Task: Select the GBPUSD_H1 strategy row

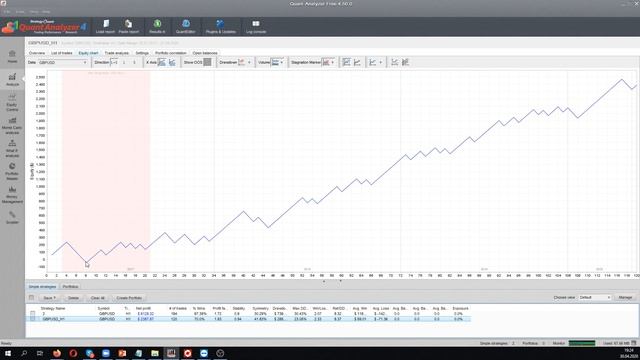Action: click(x=248, y=319)
